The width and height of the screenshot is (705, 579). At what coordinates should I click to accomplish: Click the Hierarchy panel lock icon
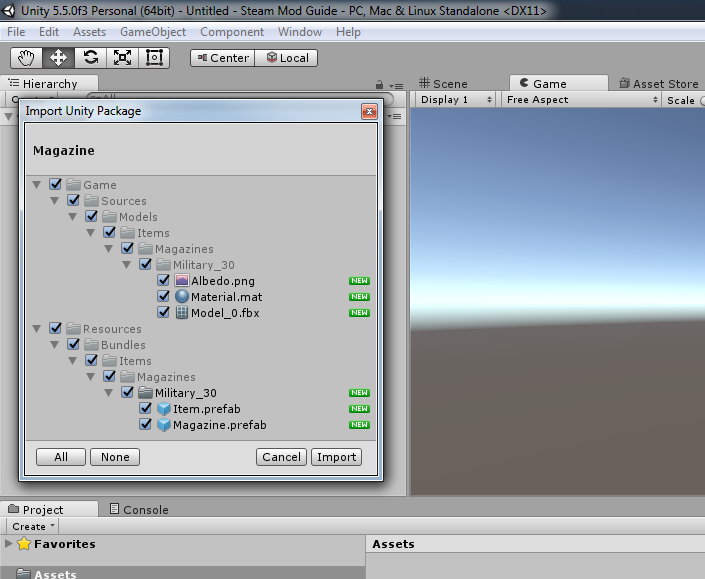click(379, 85)
